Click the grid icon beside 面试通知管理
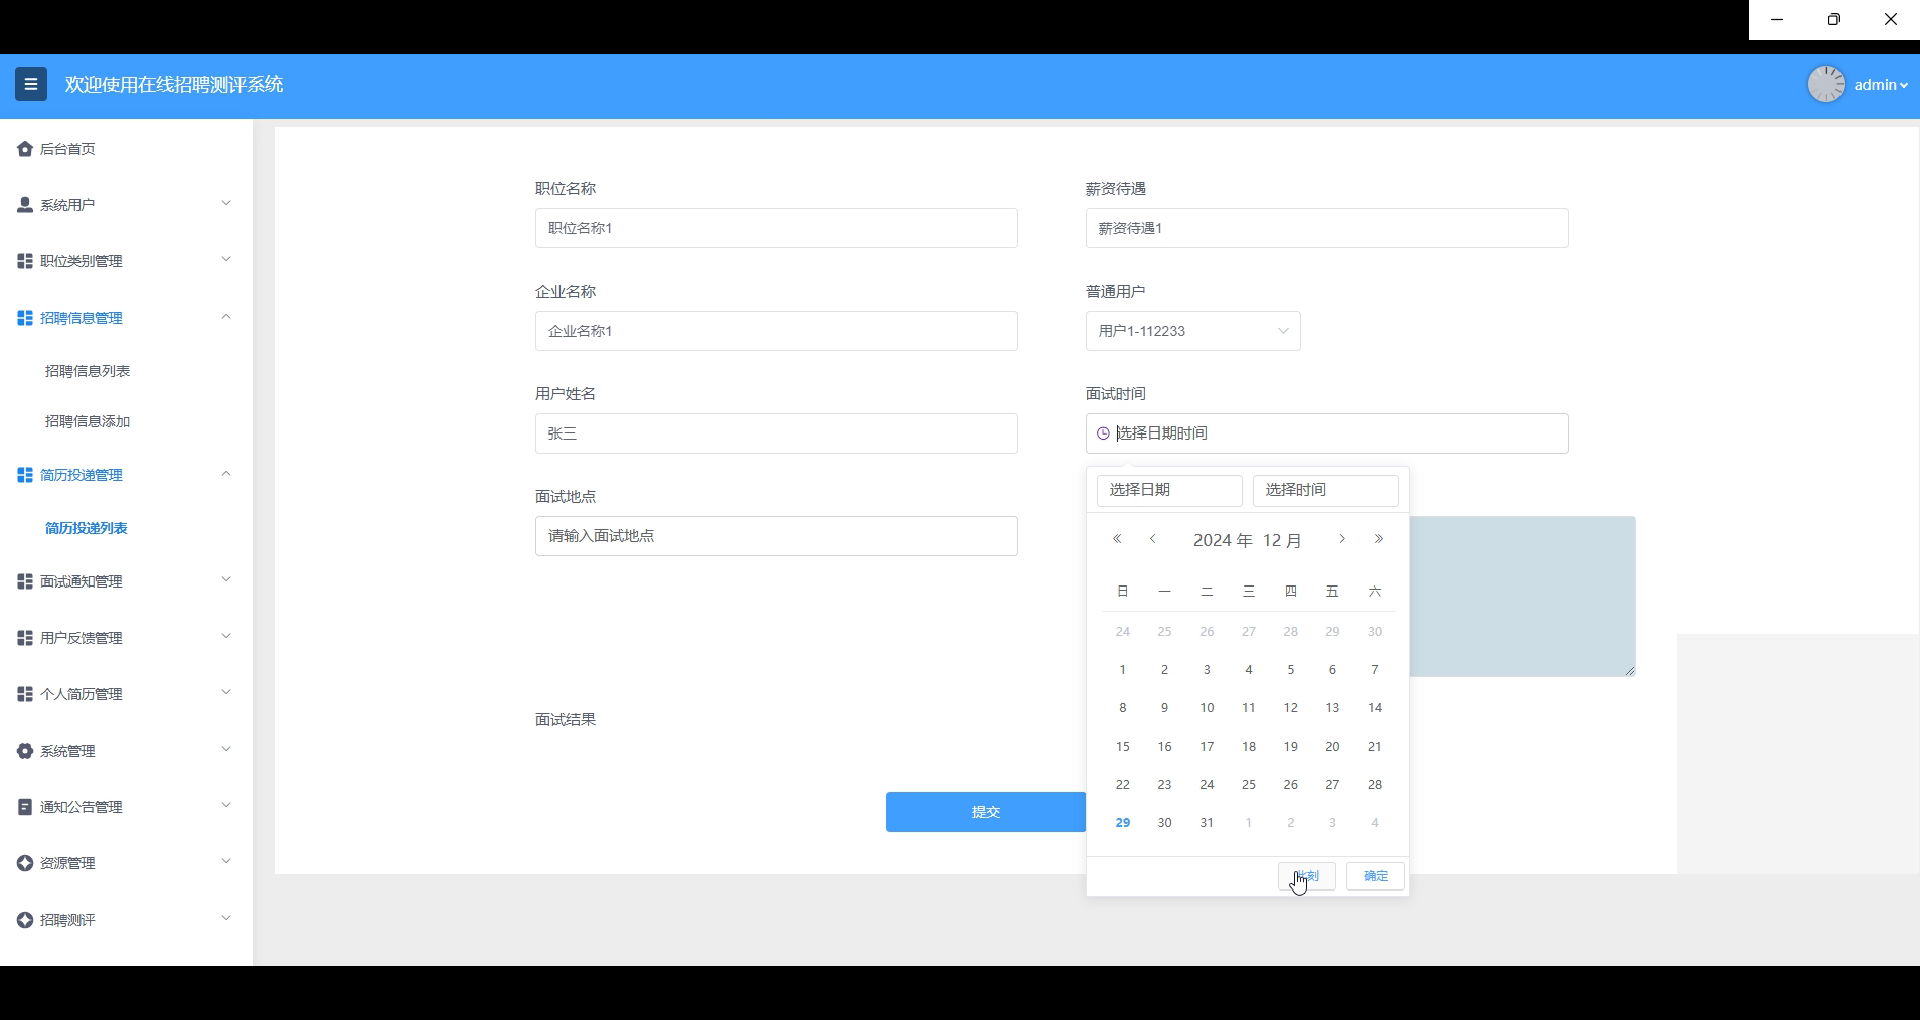The width and height of the screenshot is (1920, 1020). pyautogui.click(x=25, y=582)
